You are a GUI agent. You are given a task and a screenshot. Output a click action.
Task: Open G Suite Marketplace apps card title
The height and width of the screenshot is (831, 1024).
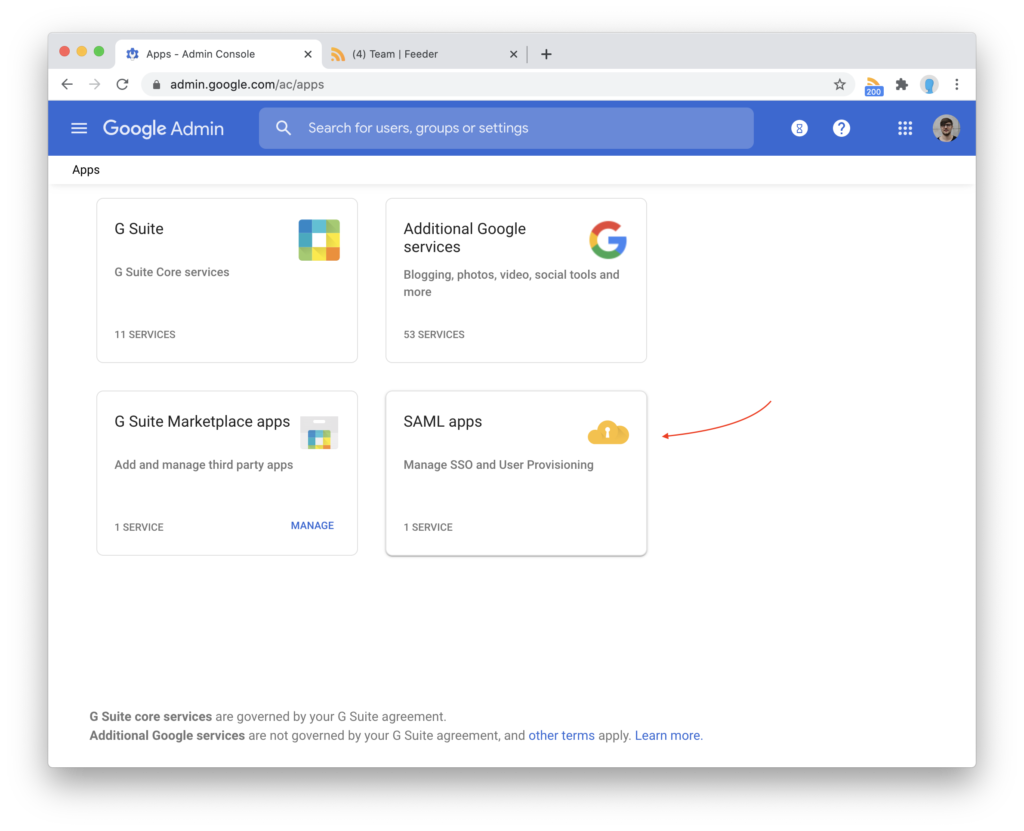[202, 421]
